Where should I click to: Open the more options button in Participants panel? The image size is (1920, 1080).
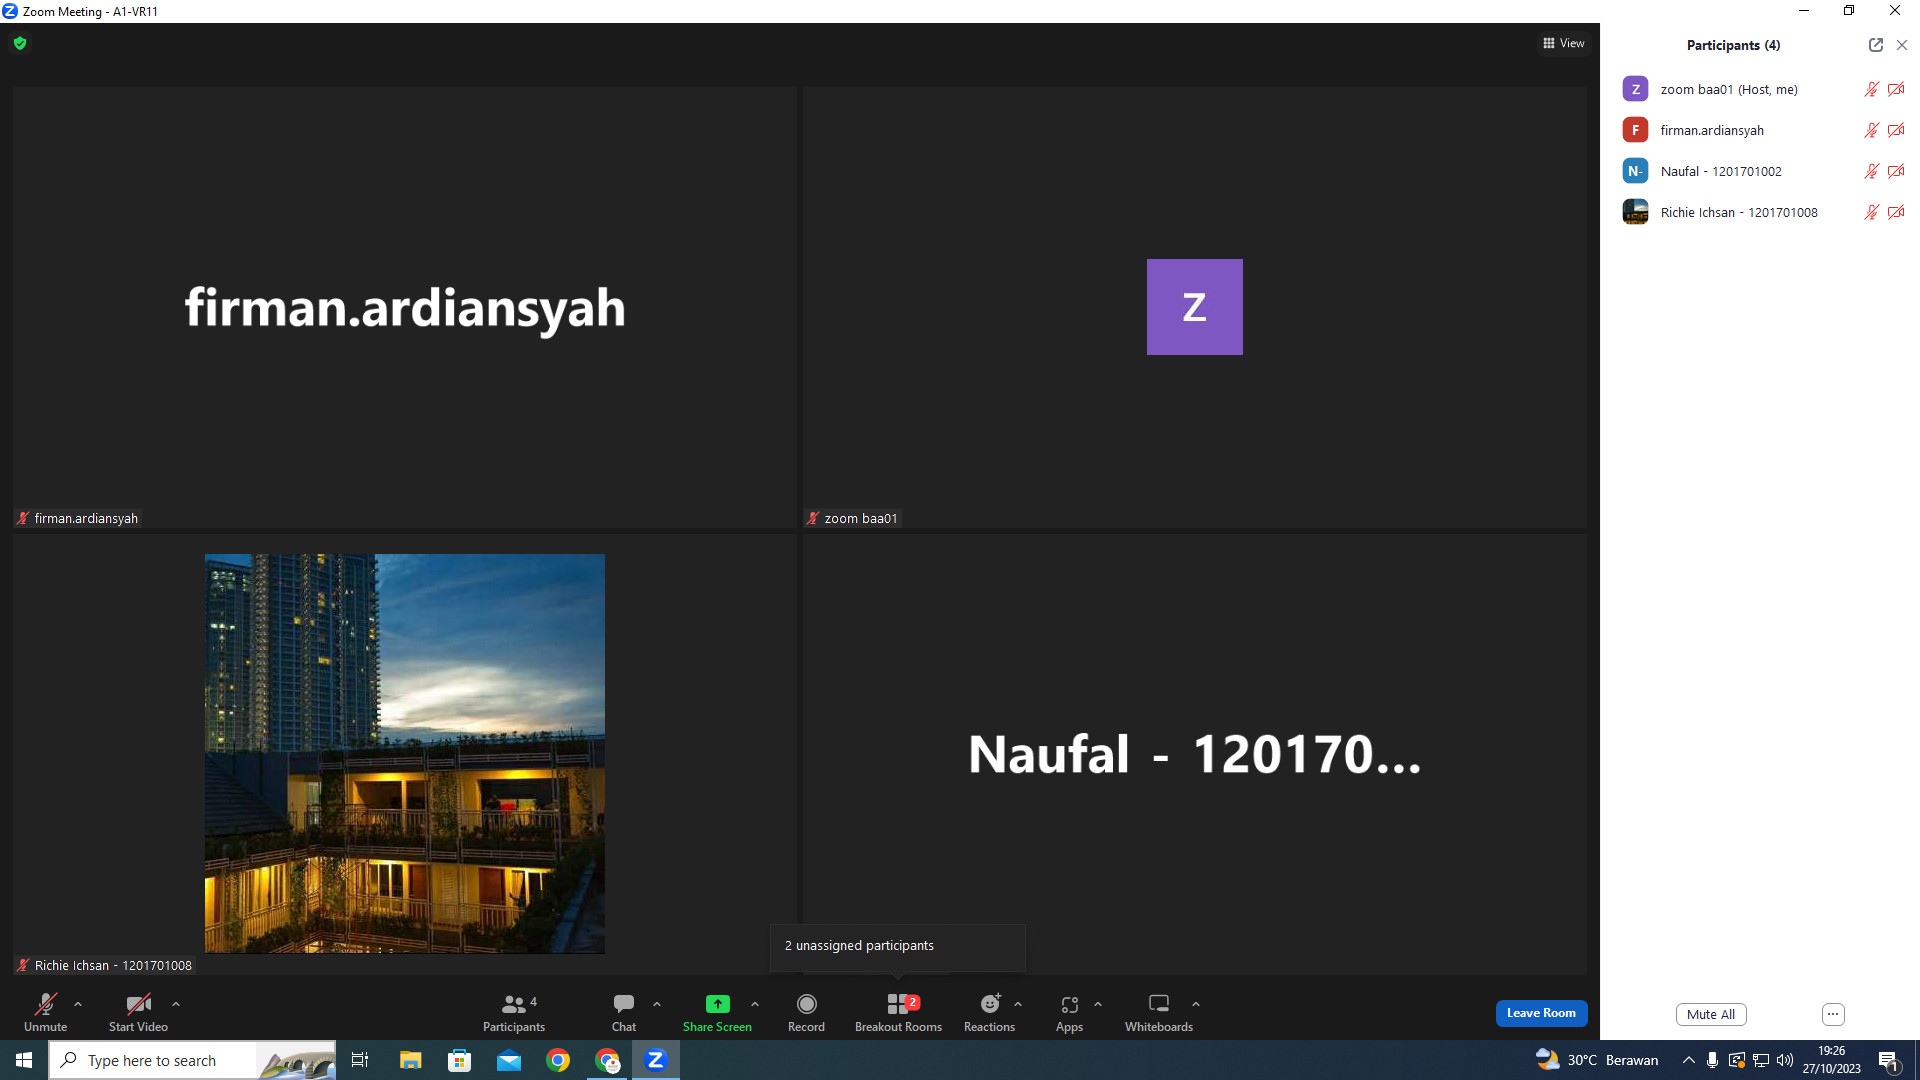click(x=1833, y=1014)
